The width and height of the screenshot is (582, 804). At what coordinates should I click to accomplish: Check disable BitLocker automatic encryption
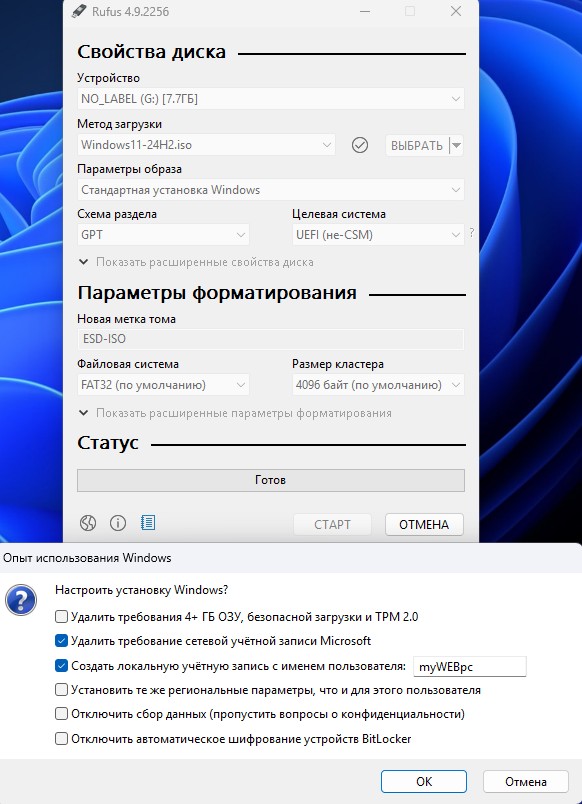click(61, 739)
